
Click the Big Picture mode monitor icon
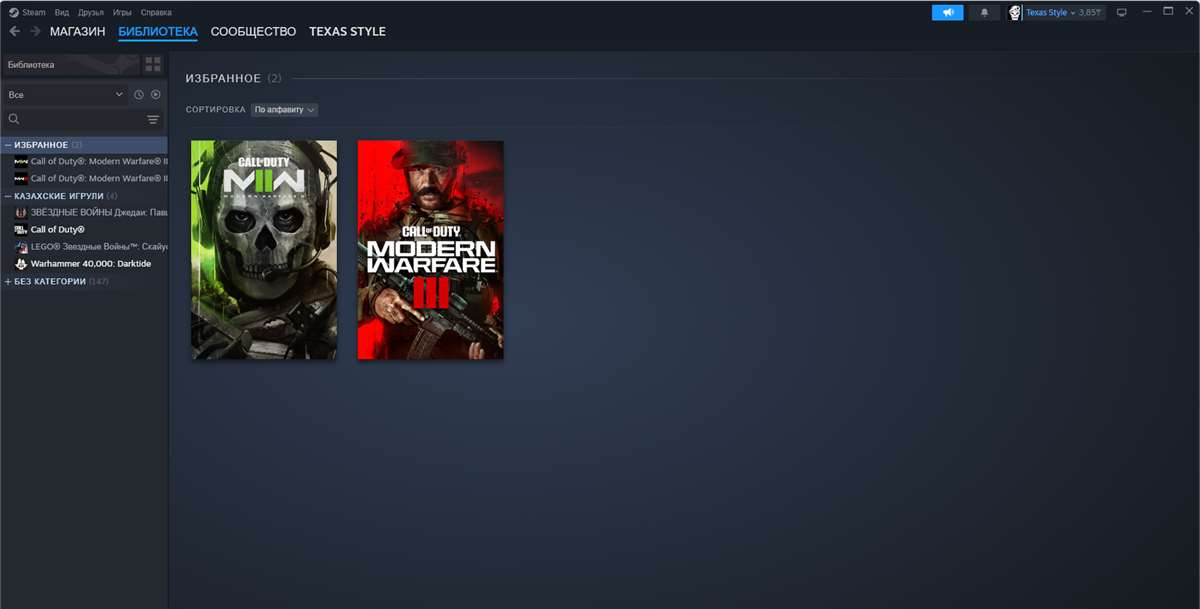point(1122,11)
